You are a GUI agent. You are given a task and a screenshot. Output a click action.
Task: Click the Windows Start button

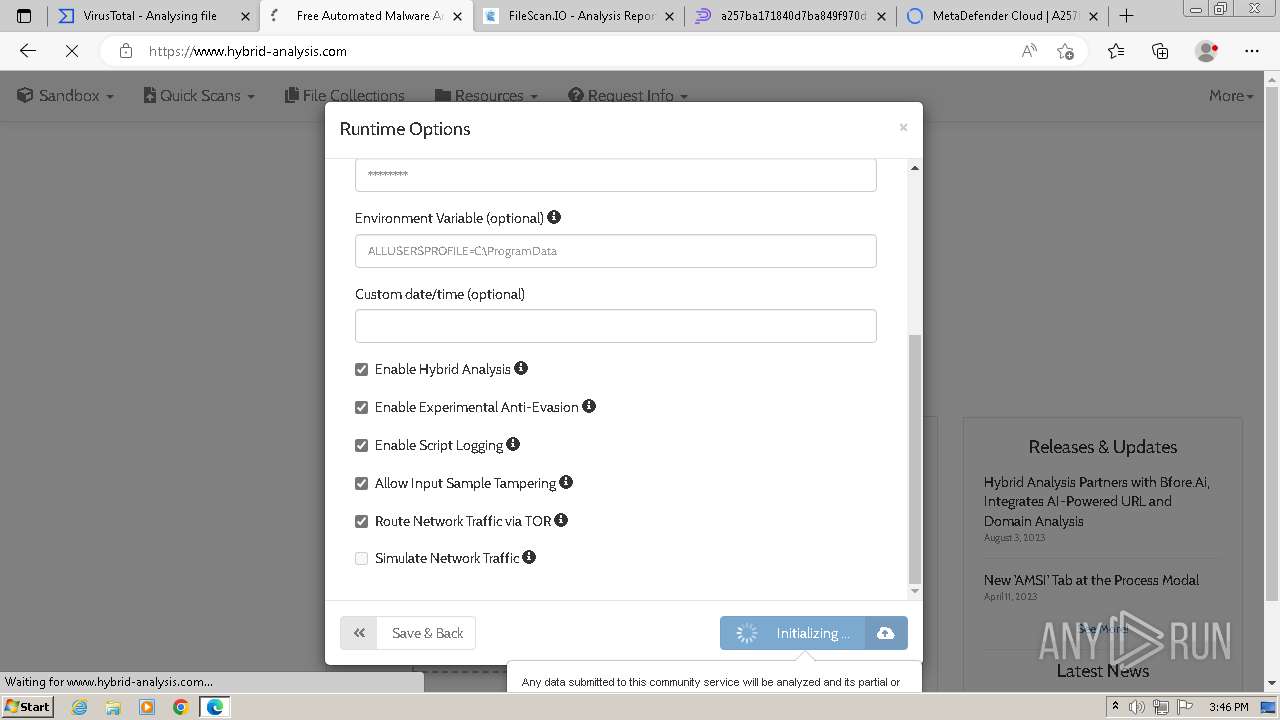tap(28, 707)
